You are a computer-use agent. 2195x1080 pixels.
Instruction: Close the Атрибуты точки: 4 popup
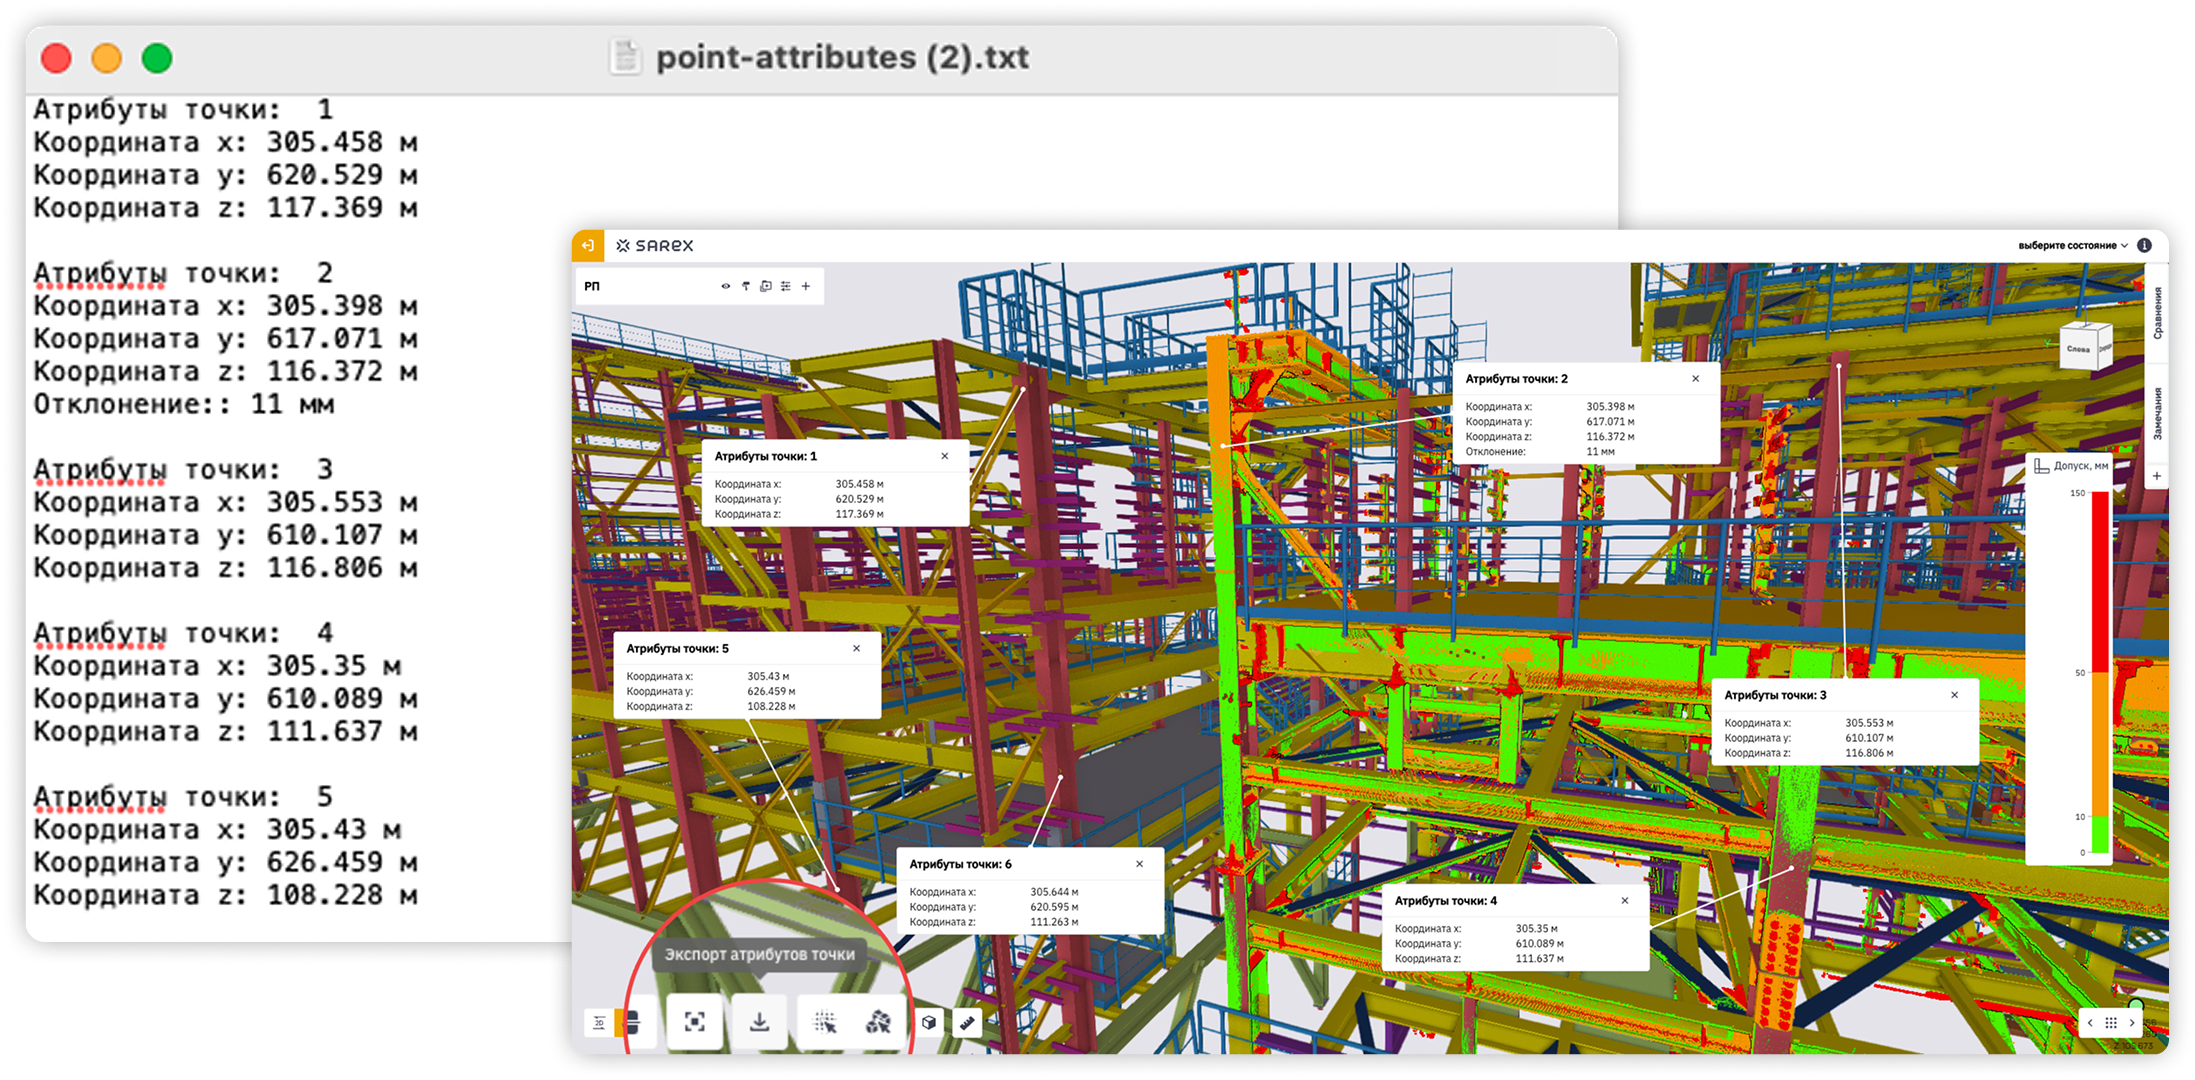pos(1625,901)
